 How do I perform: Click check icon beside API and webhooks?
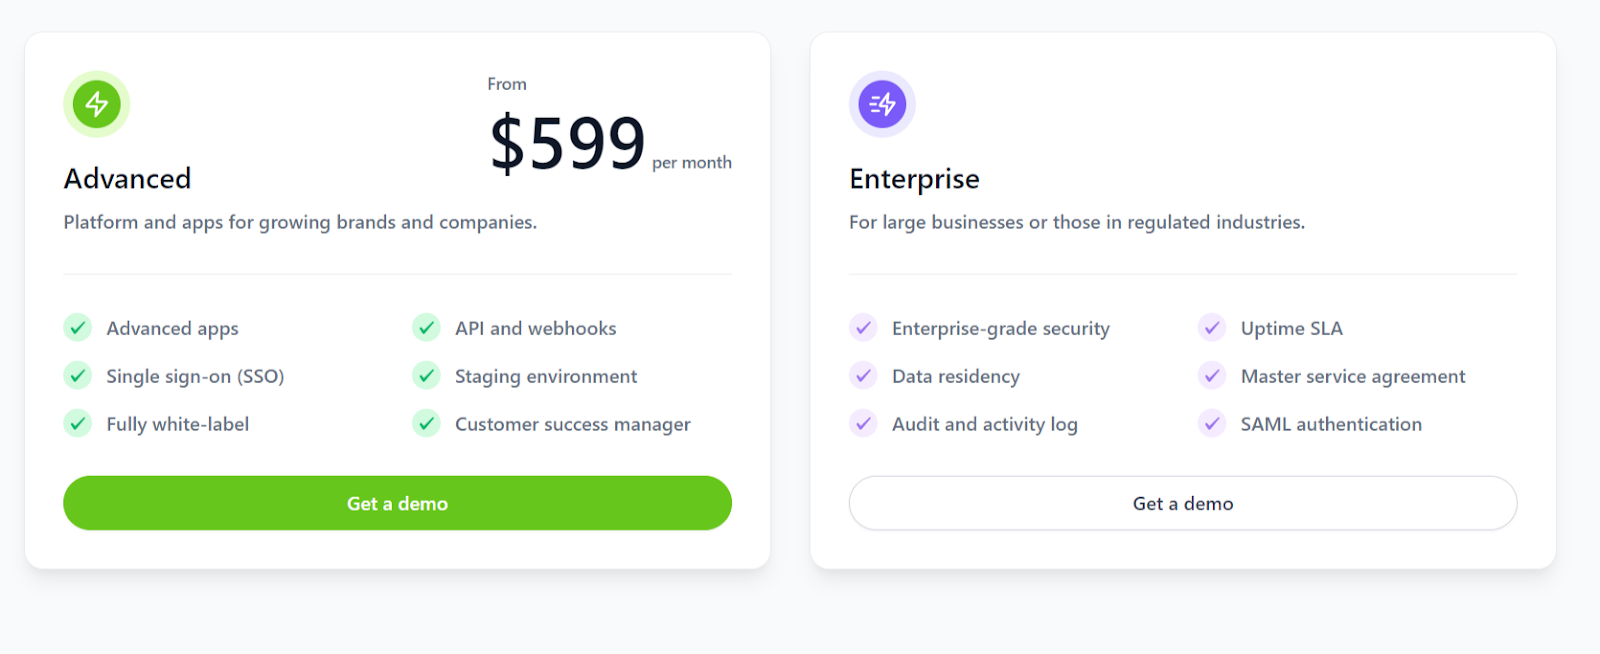[x=427, y=327]
